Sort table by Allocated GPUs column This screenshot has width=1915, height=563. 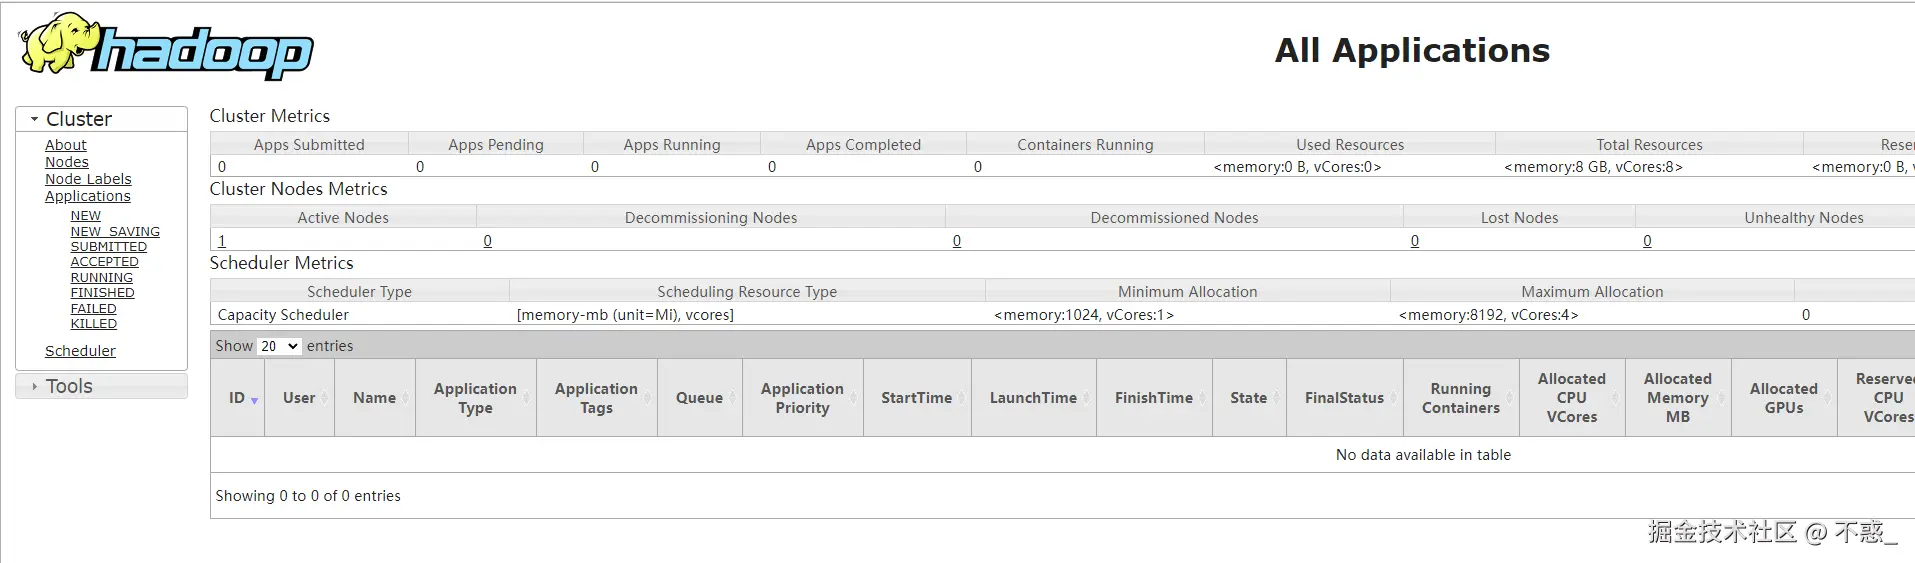pyautogui.click(x=1784, y=398)
